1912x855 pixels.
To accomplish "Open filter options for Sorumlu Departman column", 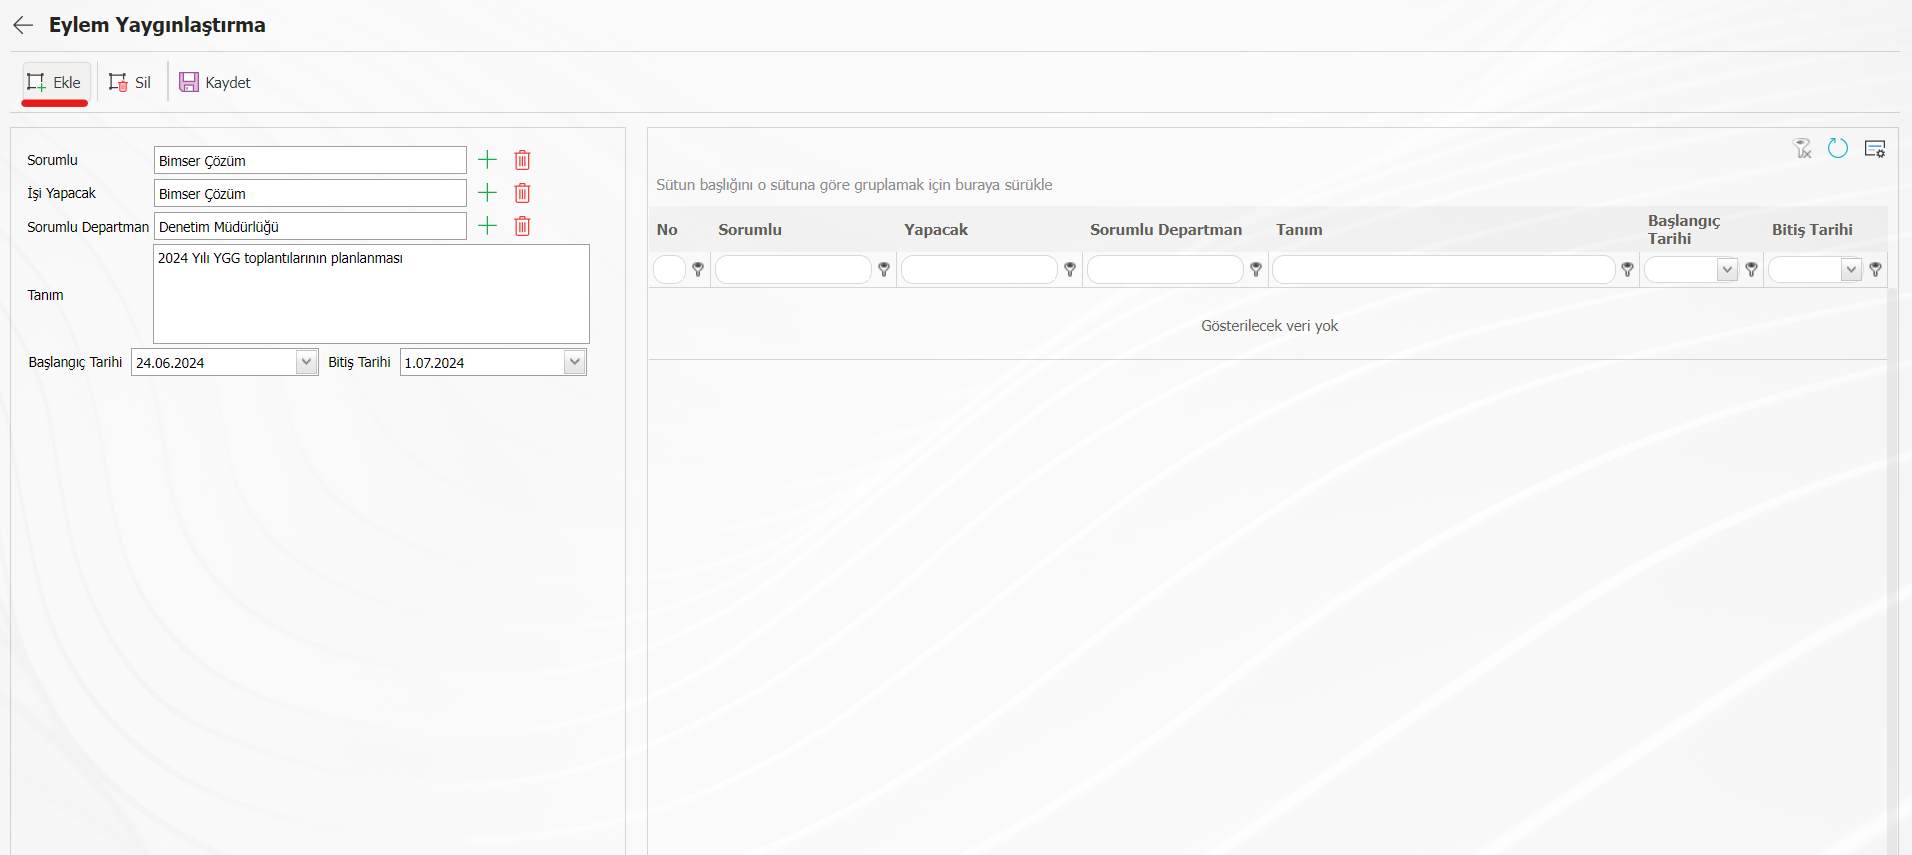I will point(1256,269).
